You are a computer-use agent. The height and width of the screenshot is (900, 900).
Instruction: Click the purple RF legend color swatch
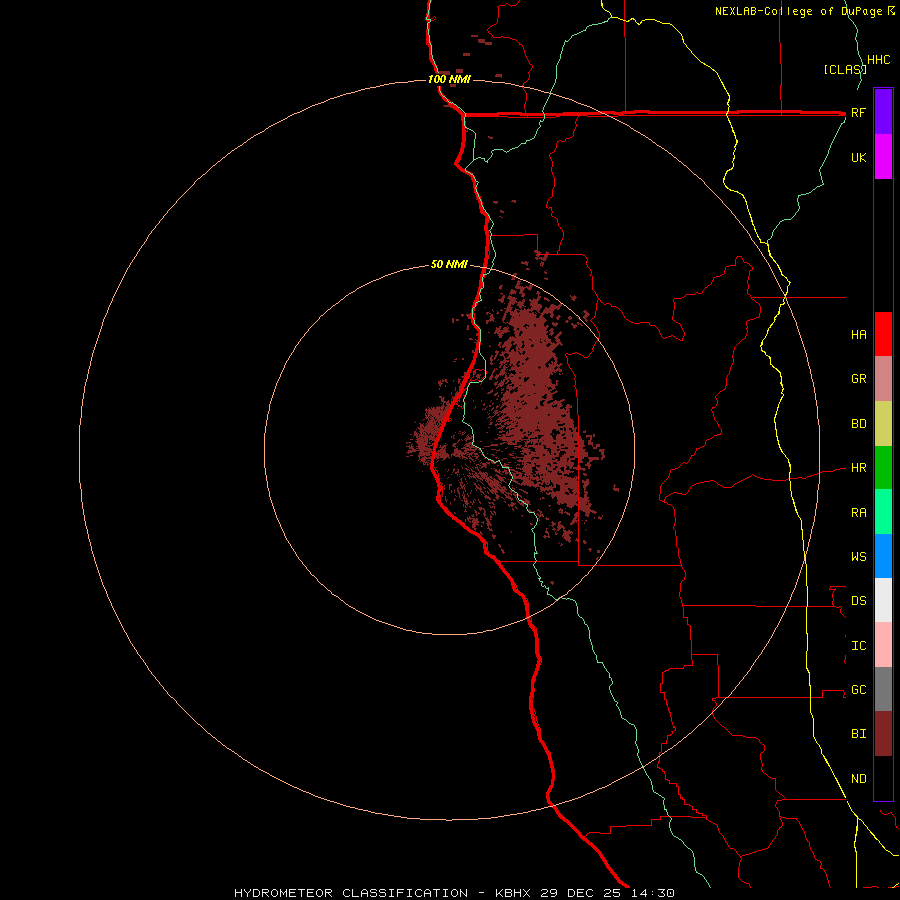click(x=883, y=112)
